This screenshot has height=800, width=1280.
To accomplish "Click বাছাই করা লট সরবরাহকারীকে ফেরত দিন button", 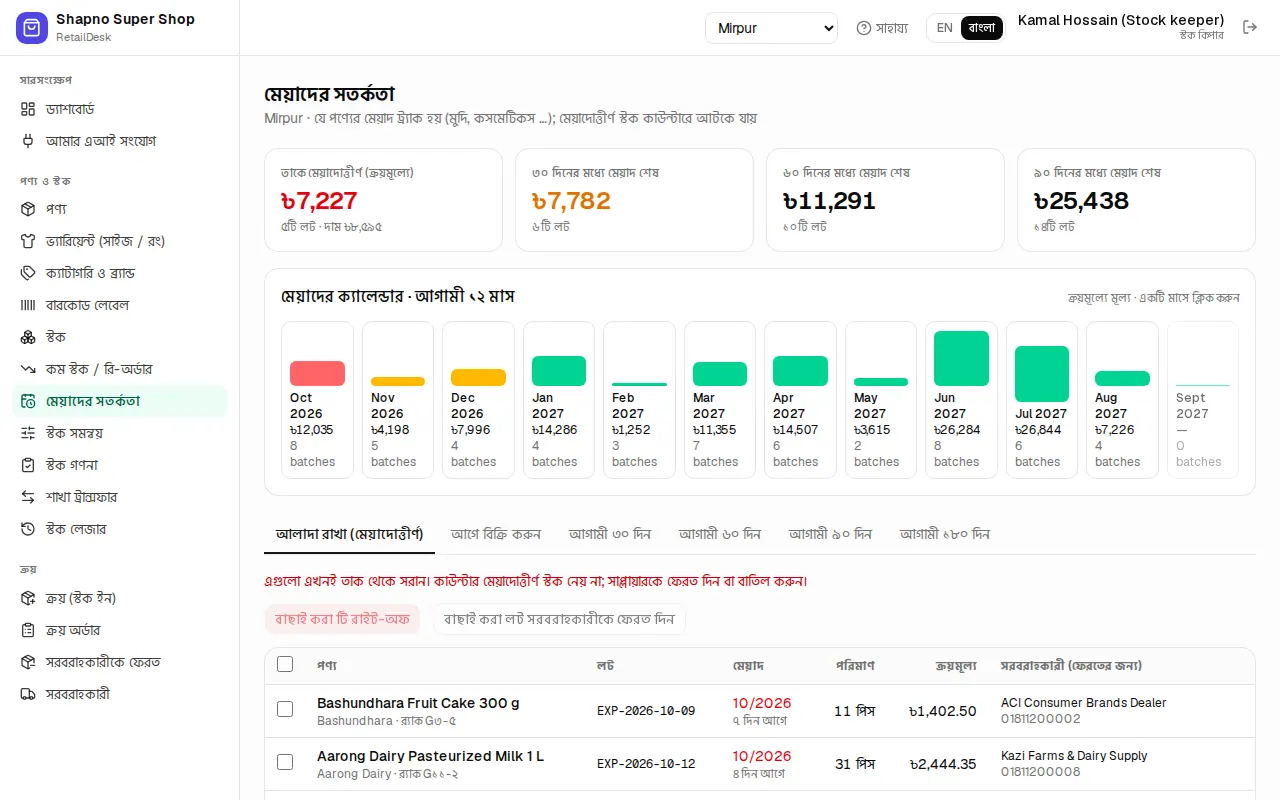I will pyautogui.click(x=559, y=619).
